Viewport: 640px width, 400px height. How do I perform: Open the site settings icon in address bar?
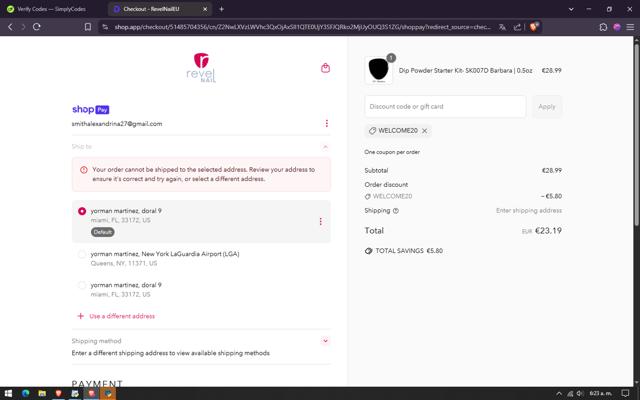point(105,27)
